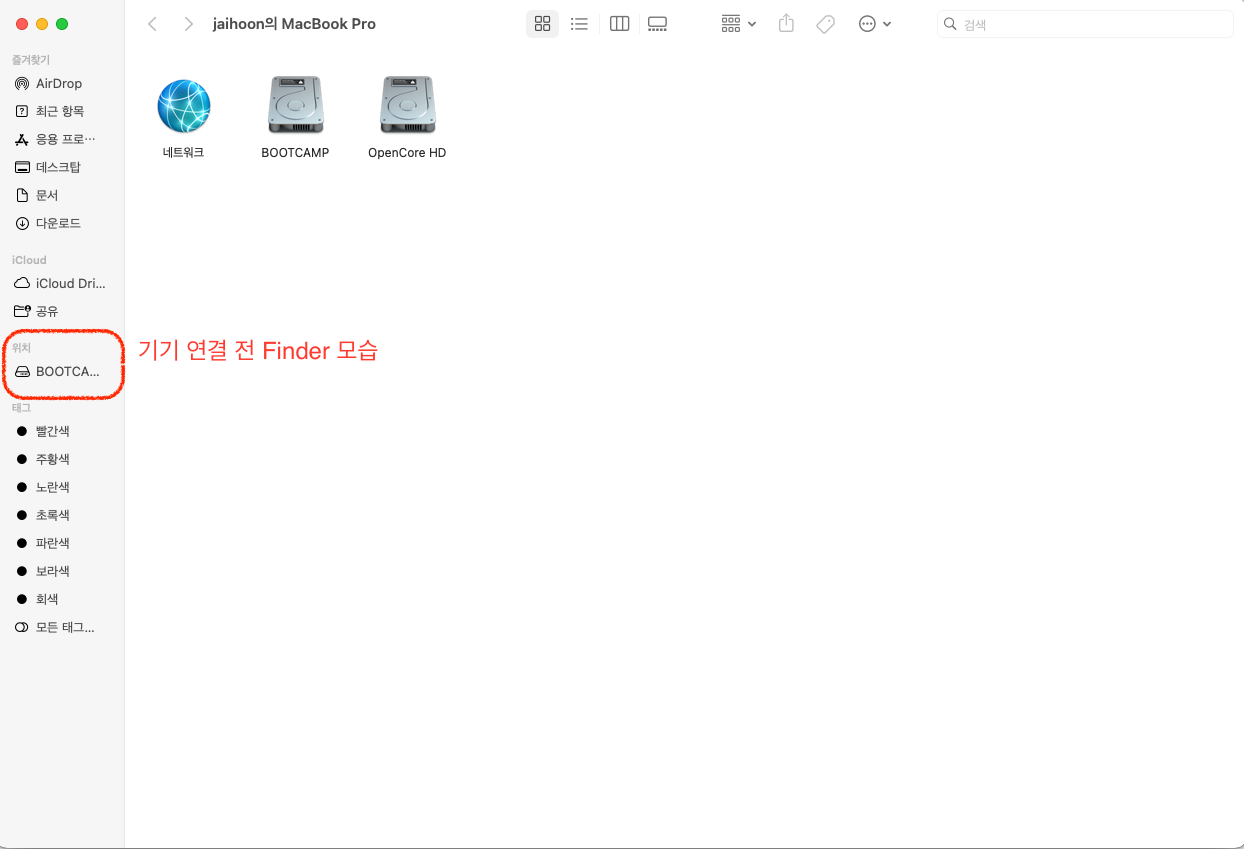Click the 즐겨찾기 section header

[x=31, y=60]
